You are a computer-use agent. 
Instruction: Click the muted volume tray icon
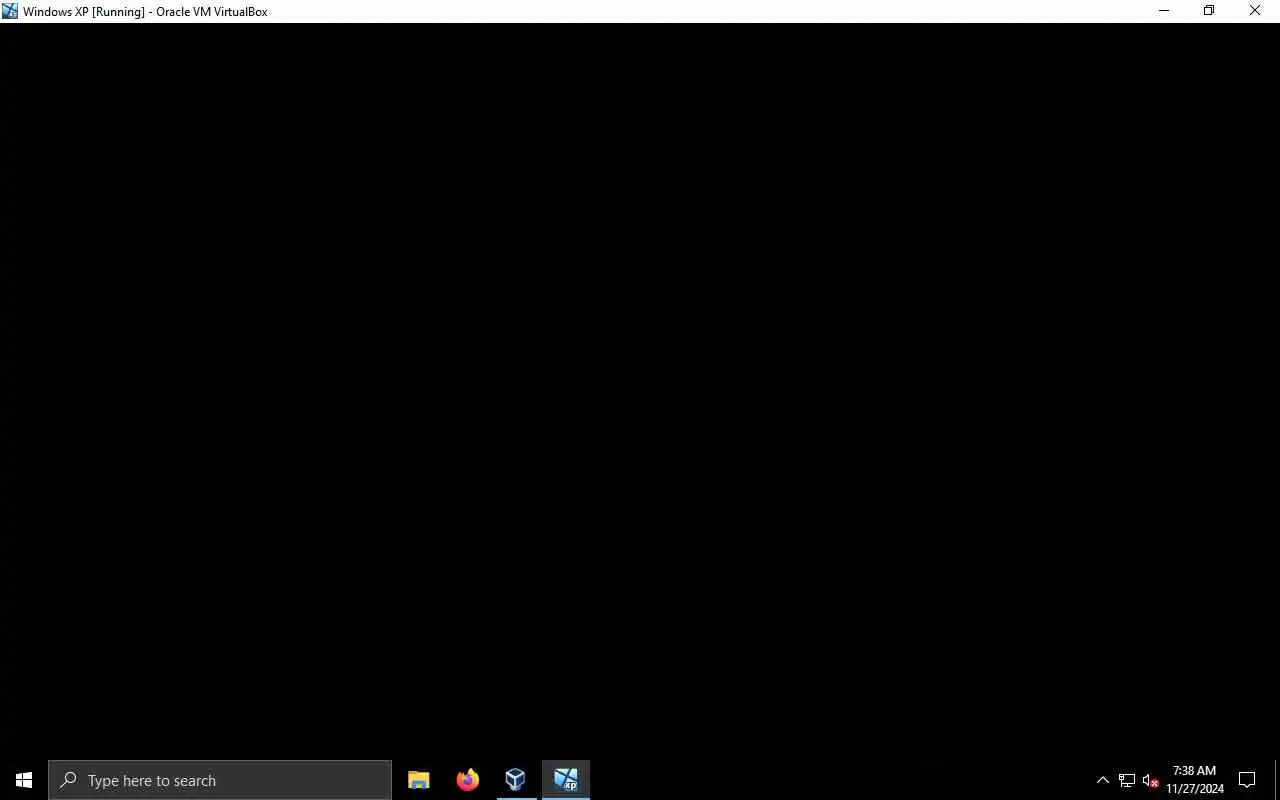[x=1150, y=780]
